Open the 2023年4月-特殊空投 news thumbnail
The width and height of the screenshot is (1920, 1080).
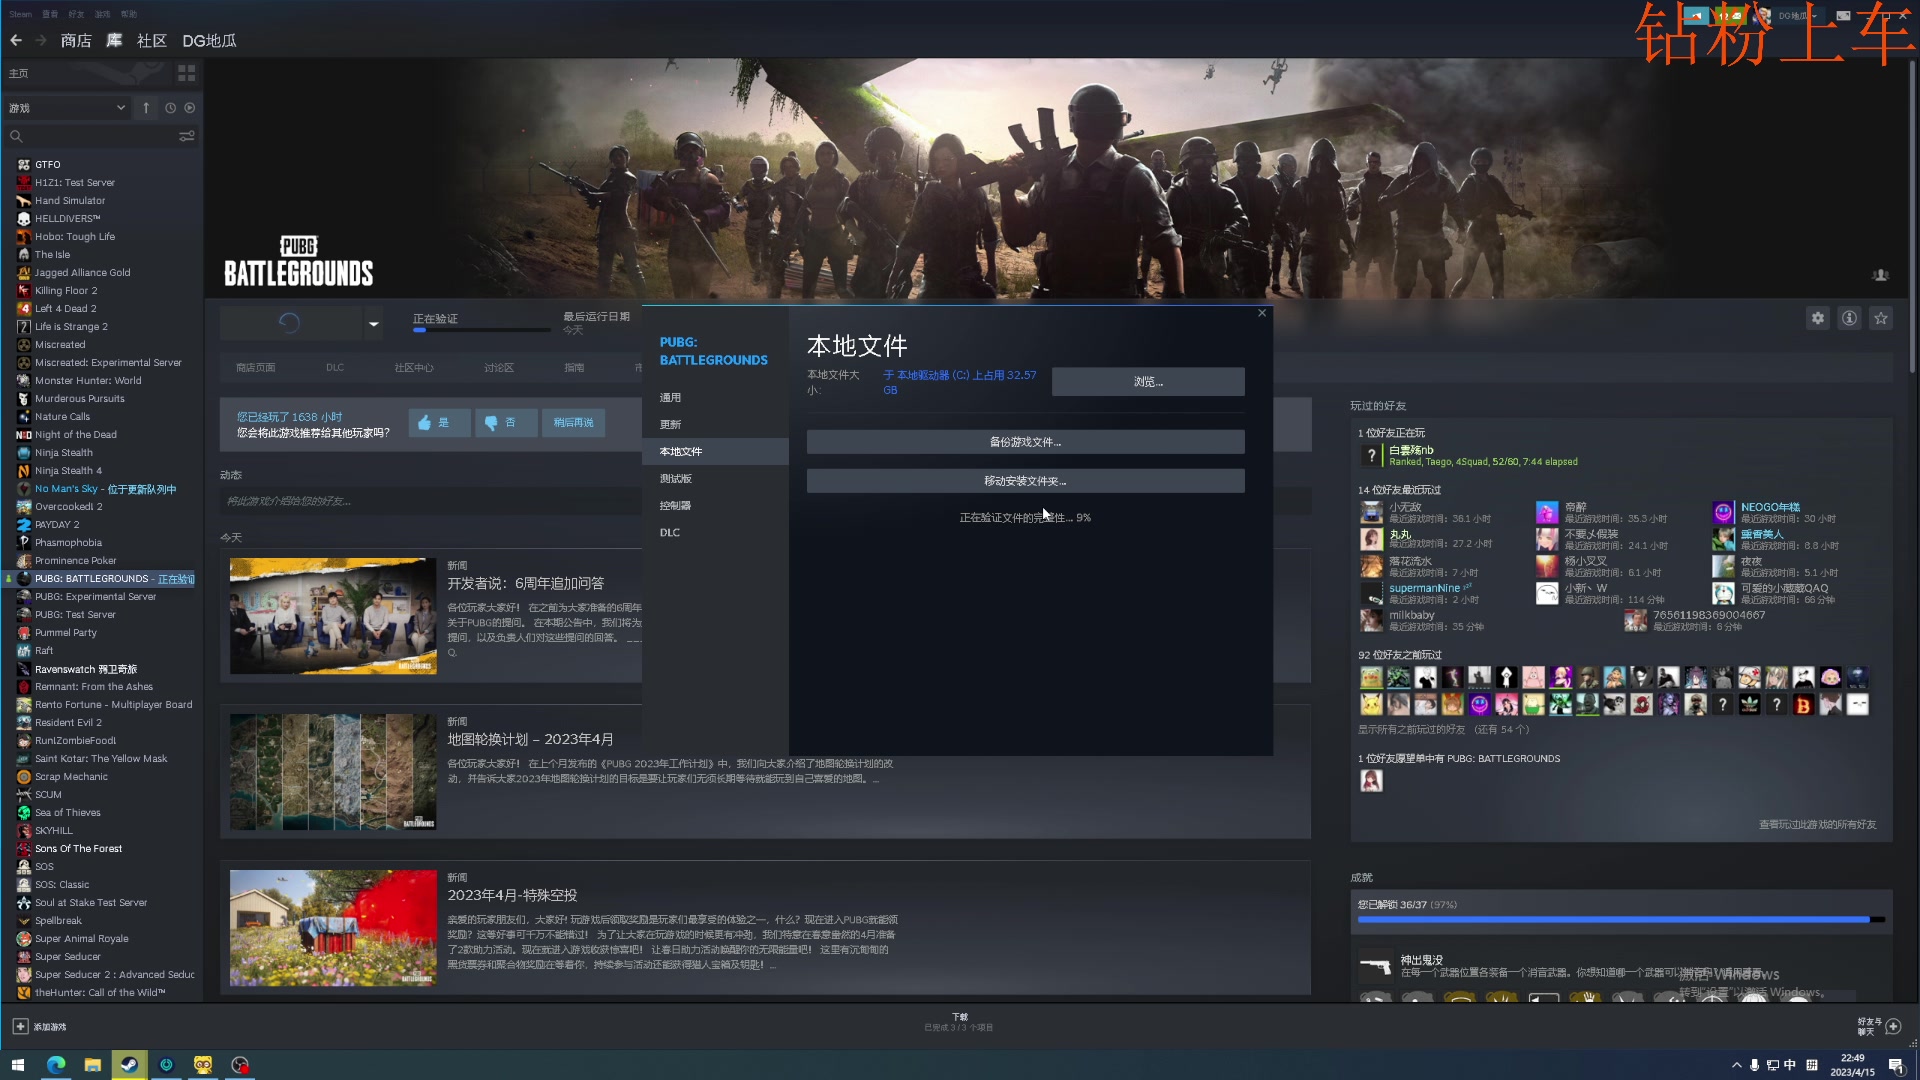point(333,928)
